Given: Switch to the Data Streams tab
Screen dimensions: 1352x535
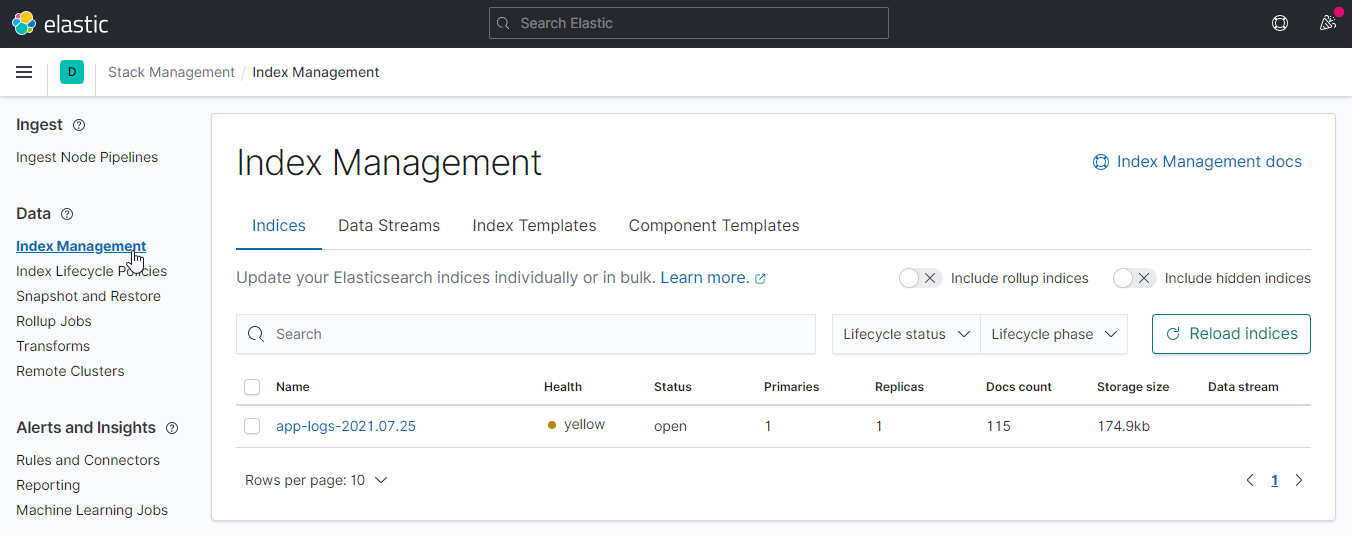Looking at the screenshot, I should click(x=389, y=225).
